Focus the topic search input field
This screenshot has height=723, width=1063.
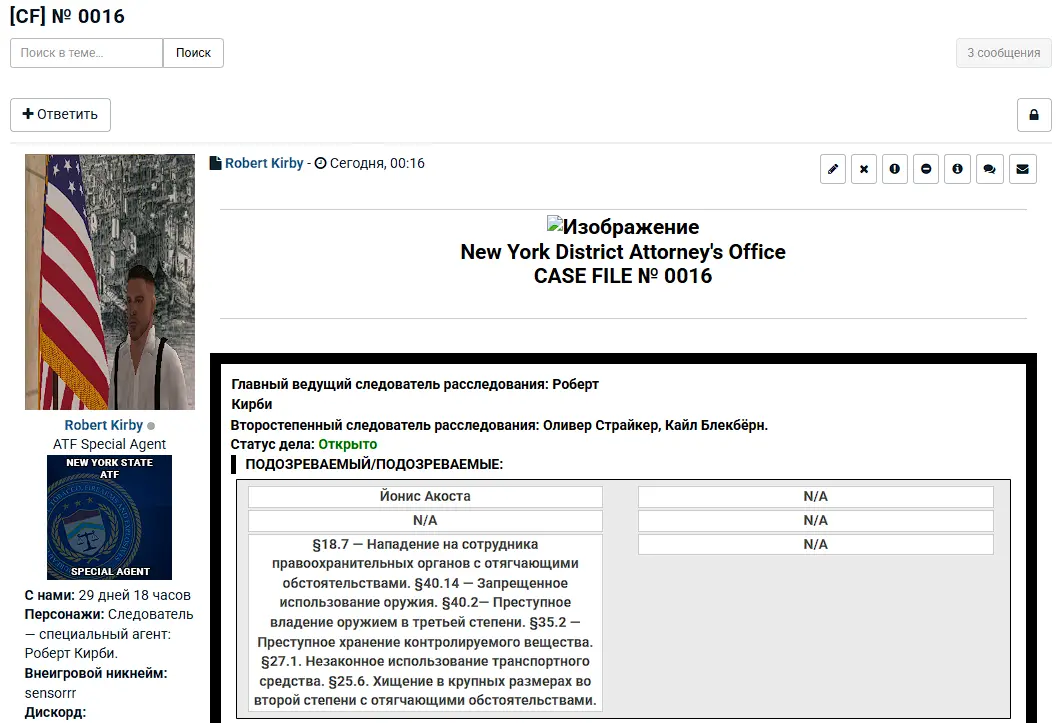pyautogui.click(x=86, y=53)
